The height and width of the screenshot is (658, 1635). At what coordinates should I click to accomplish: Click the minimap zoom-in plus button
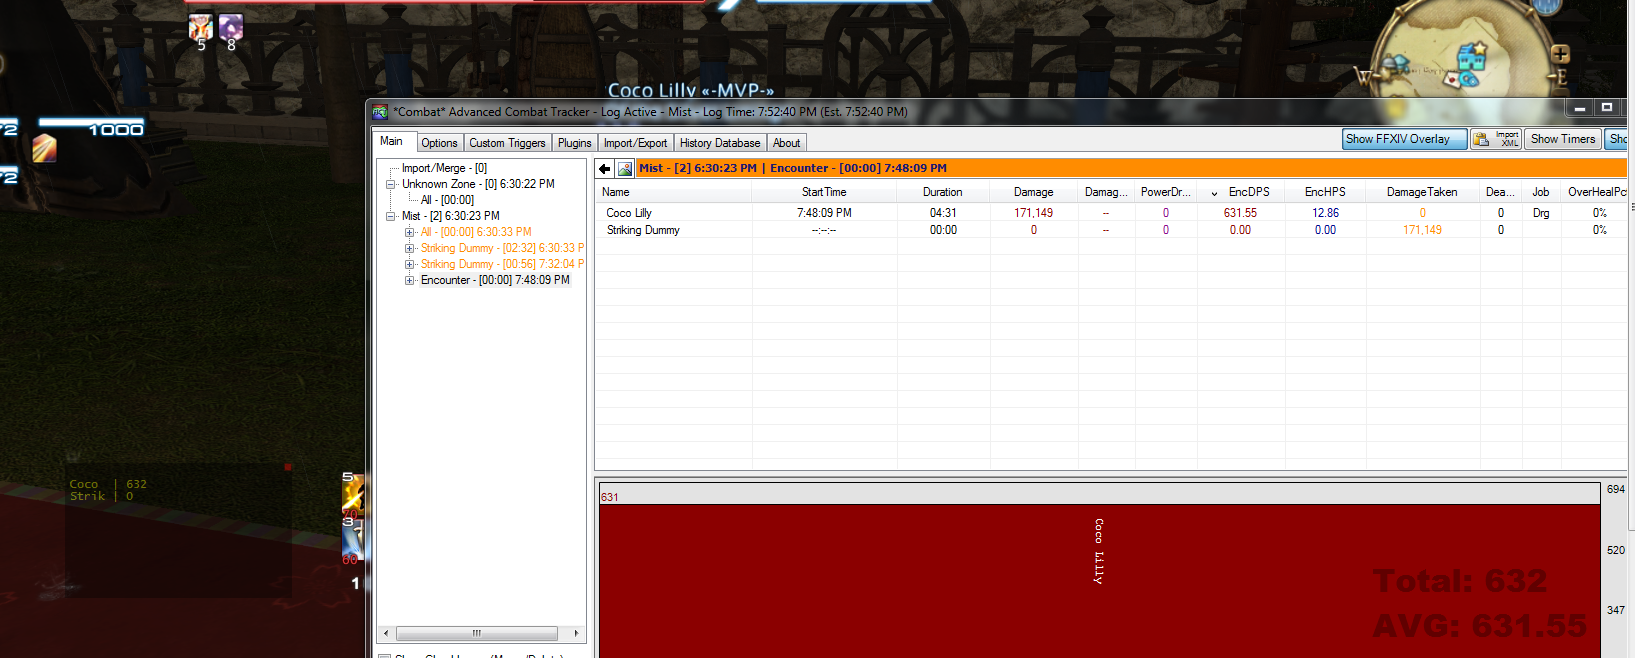click(x=1560, y=54)
